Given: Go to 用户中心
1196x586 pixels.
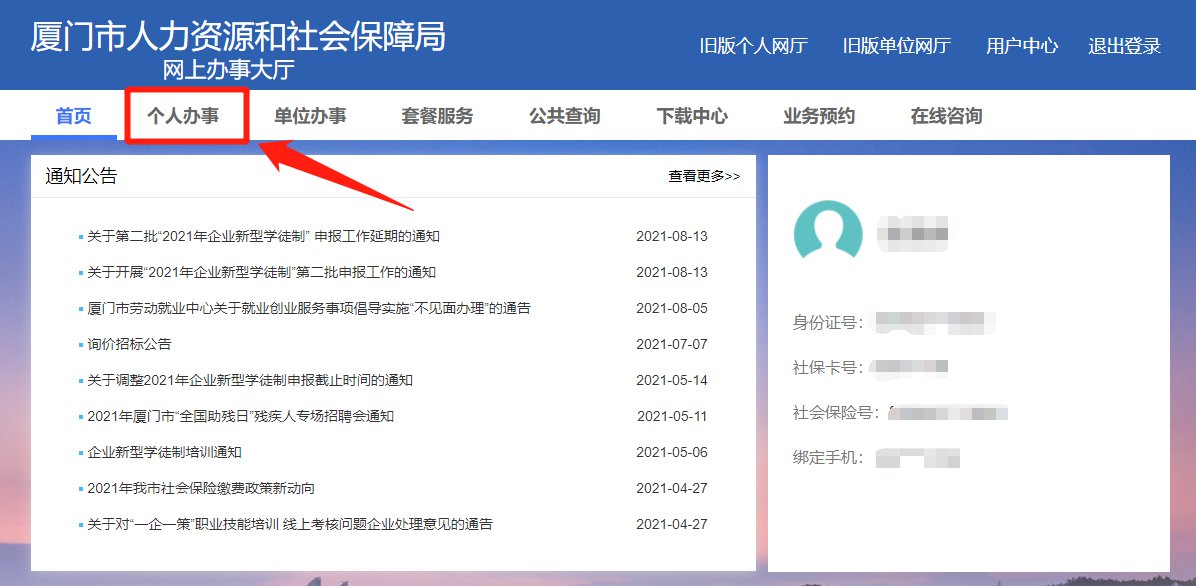Looking at the screenshot, I should [x=1022, y=46].
